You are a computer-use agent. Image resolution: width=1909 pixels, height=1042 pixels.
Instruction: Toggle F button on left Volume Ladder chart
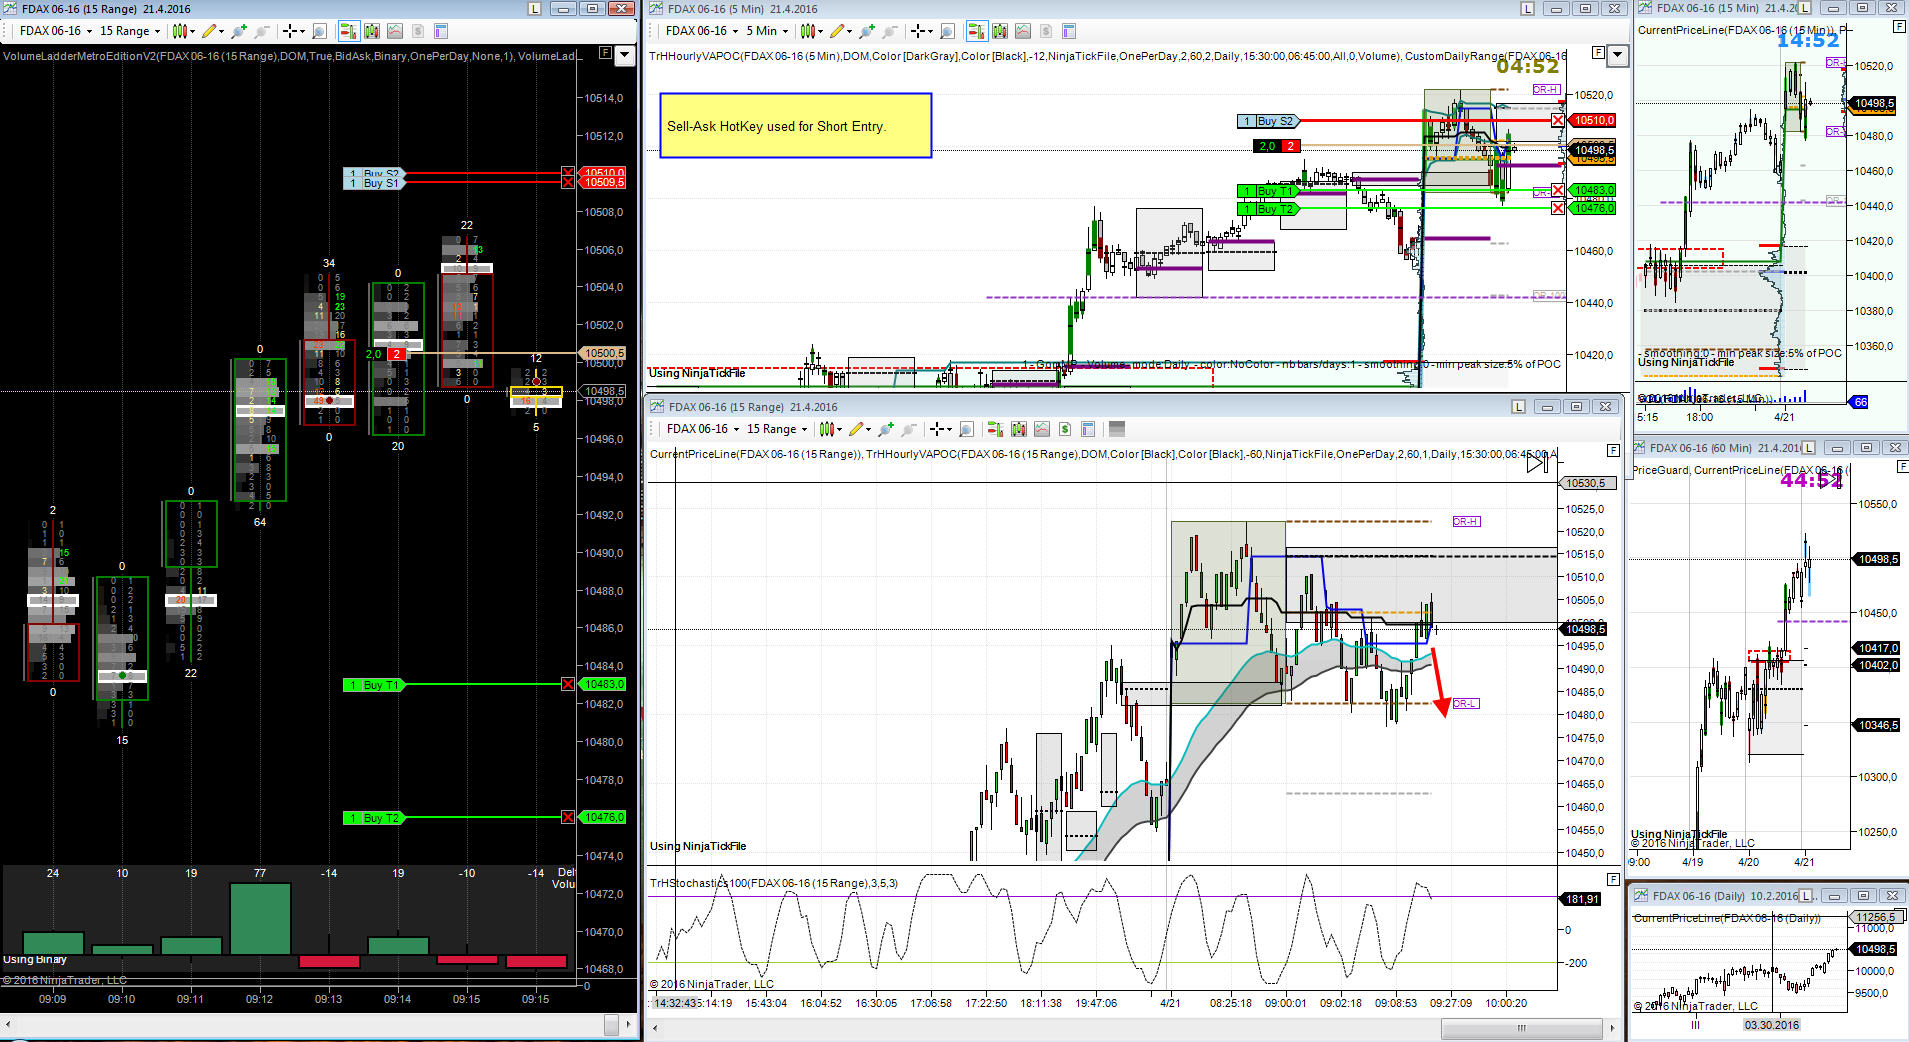(605, 52)
